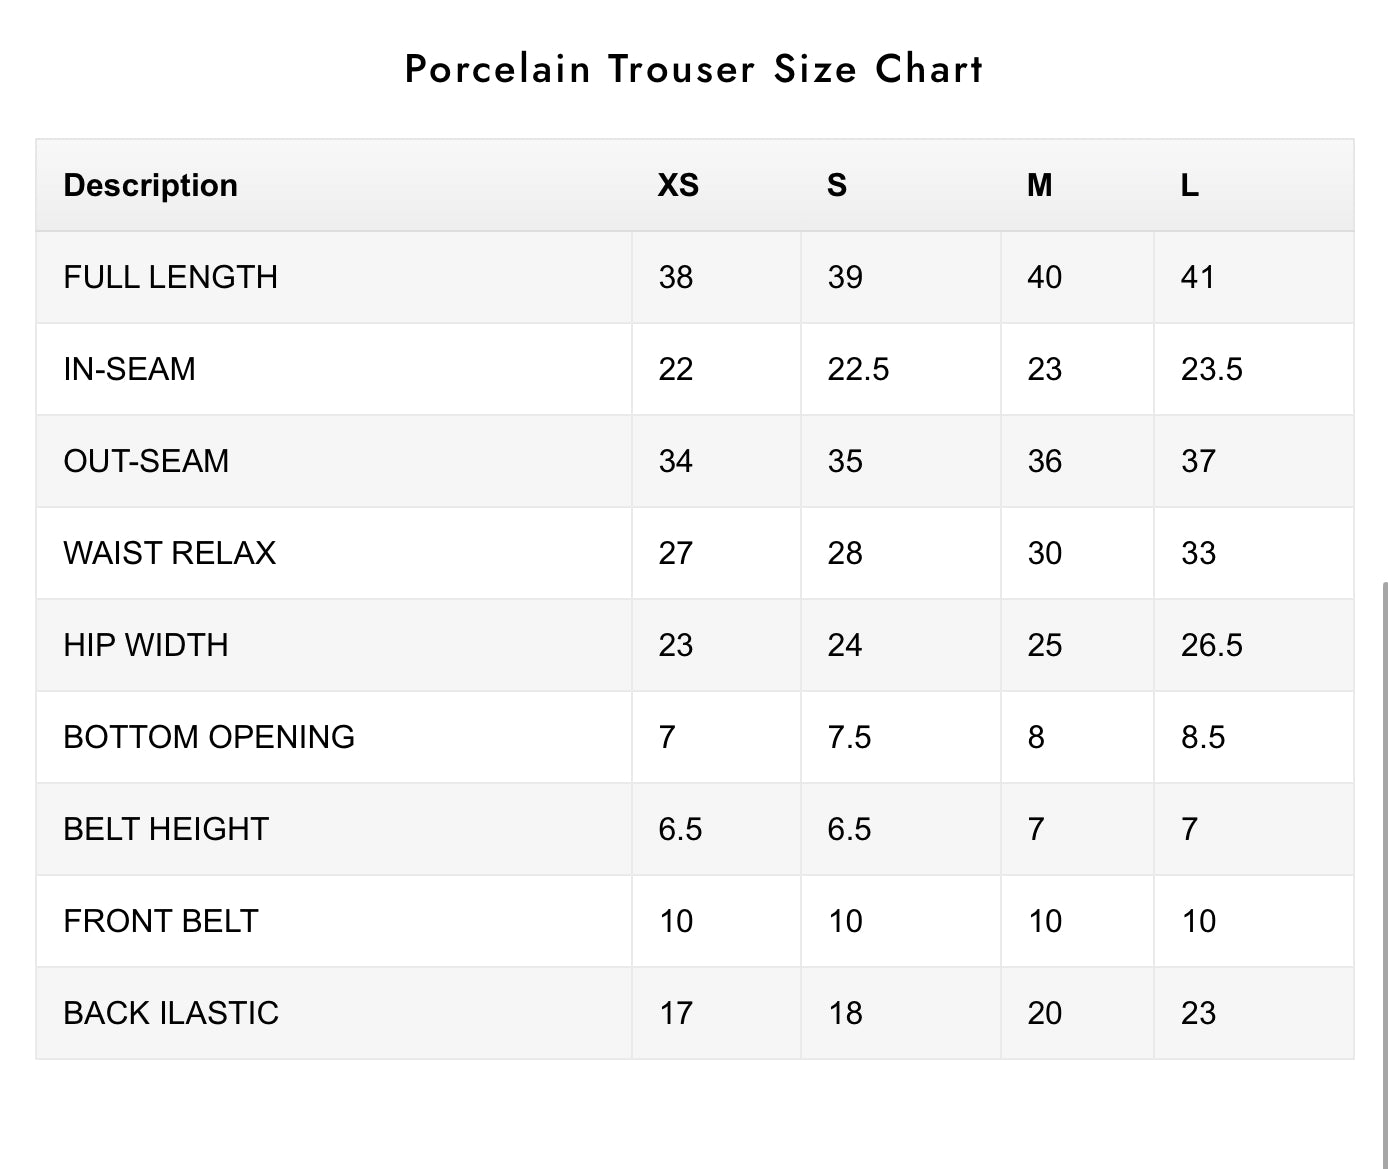Click the OUT-SEAM row label

point(146,461)
